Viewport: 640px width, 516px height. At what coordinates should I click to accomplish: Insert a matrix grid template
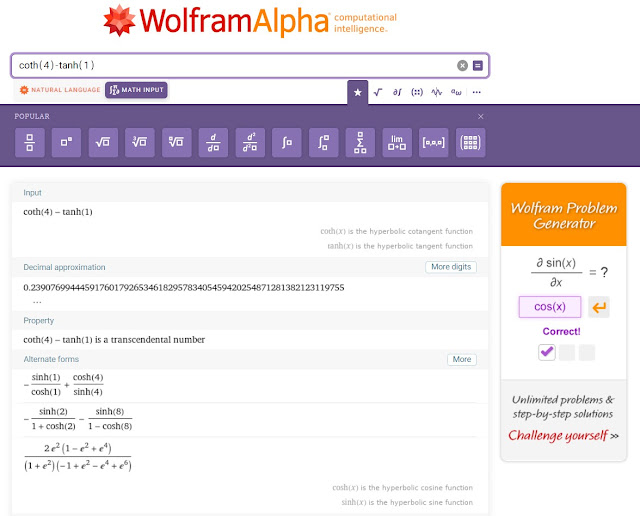click(470, 142)
